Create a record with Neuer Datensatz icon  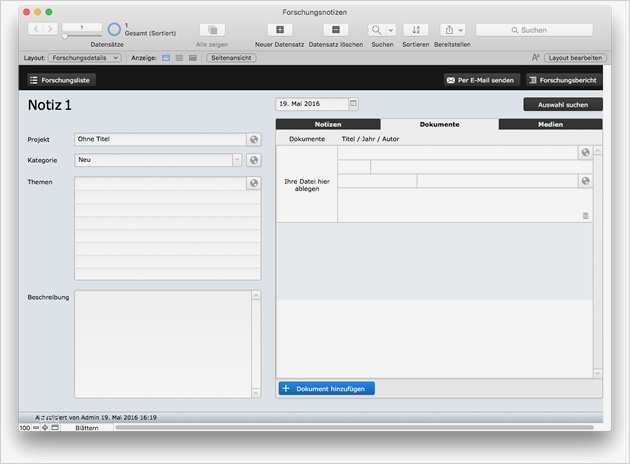click(x=280, y=30)
